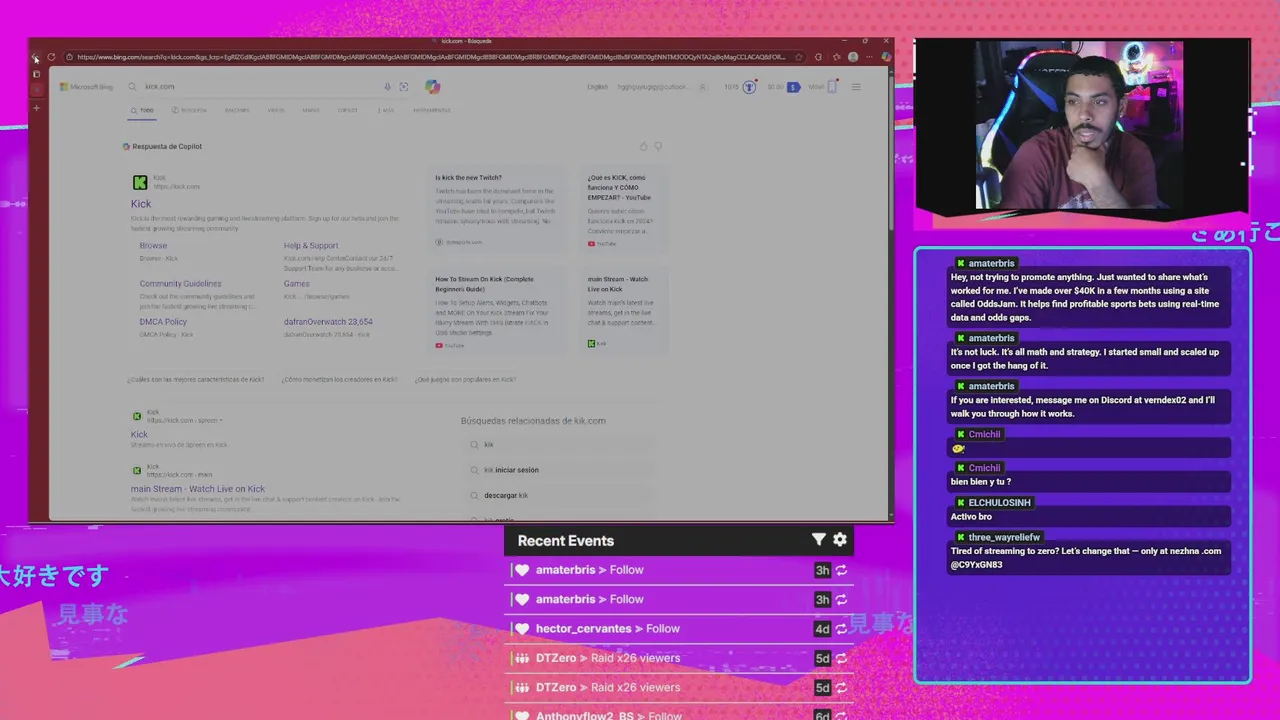Image resolution: width=1280 pixels, height=720 pixels.
Task: Switch to the IMÁGENES tab
Action: pyautogui.click(x=237, y=110)
